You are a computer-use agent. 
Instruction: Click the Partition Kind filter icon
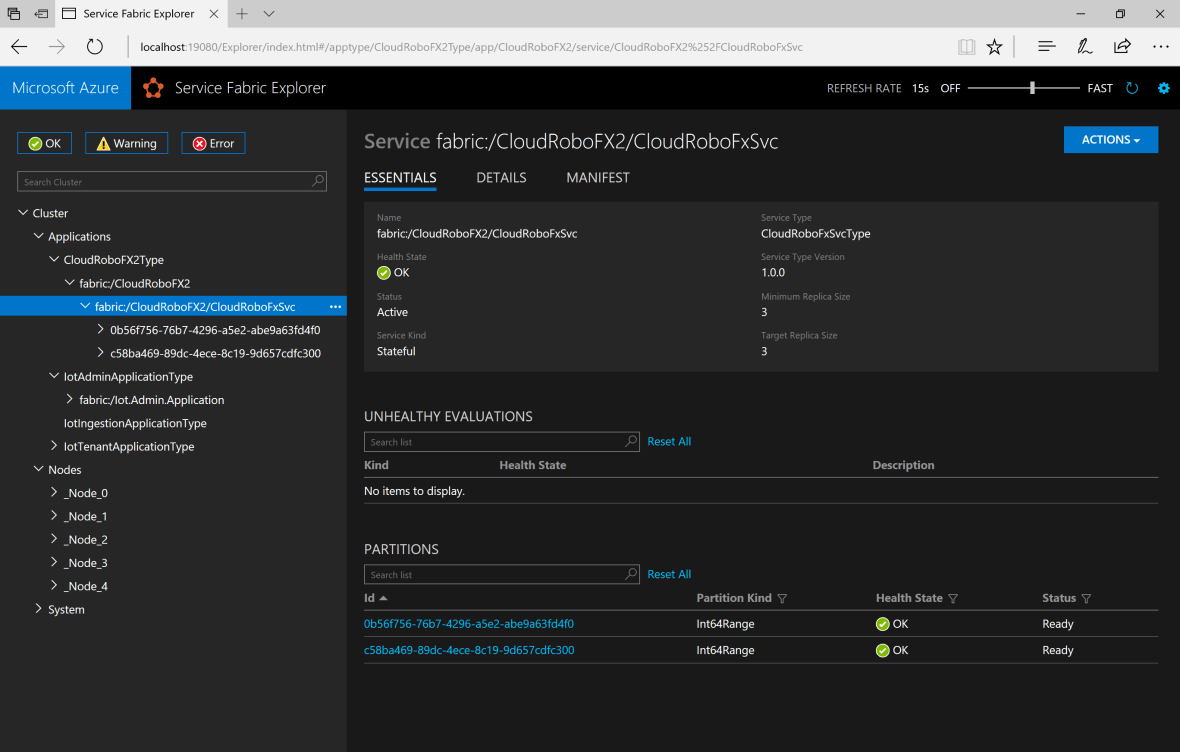click(782, 599)
